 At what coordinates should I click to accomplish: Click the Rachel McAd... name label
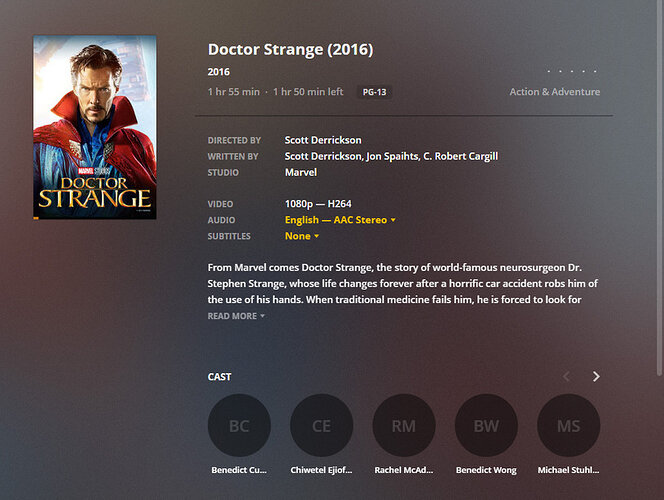click(404, 470)
